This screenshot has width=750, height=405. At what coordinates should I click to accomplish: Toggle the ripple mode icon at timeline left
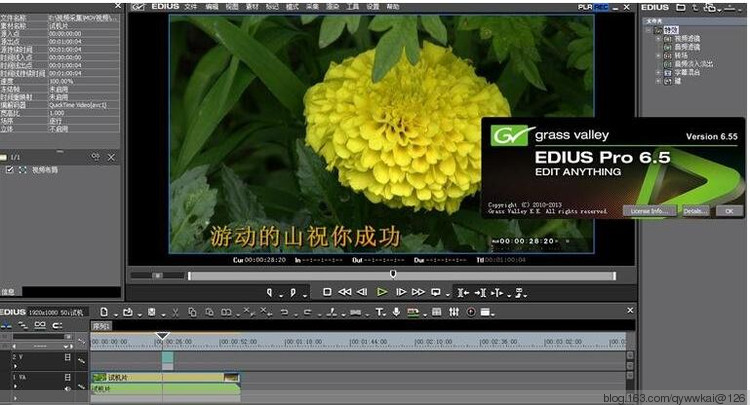(x=22, y=326)
